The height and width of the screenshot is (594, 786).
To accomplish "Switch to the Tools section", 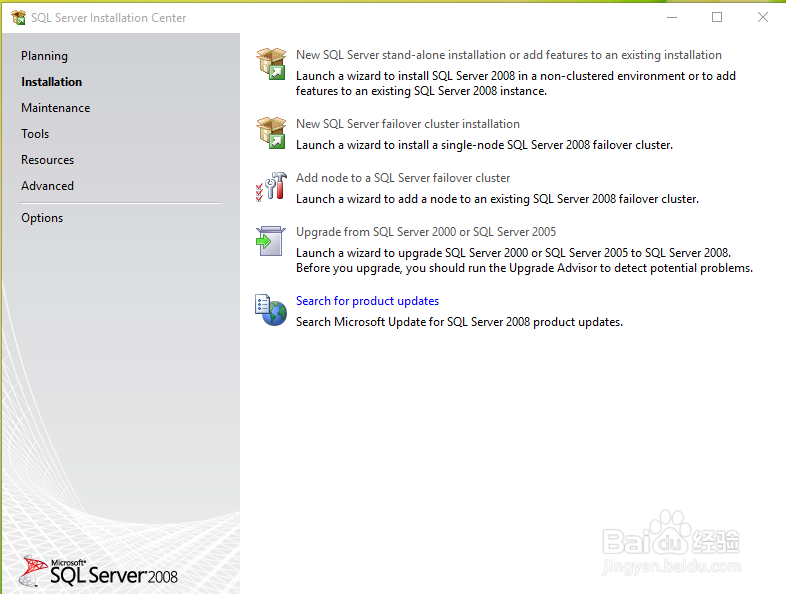I will [x=35, y=134].
